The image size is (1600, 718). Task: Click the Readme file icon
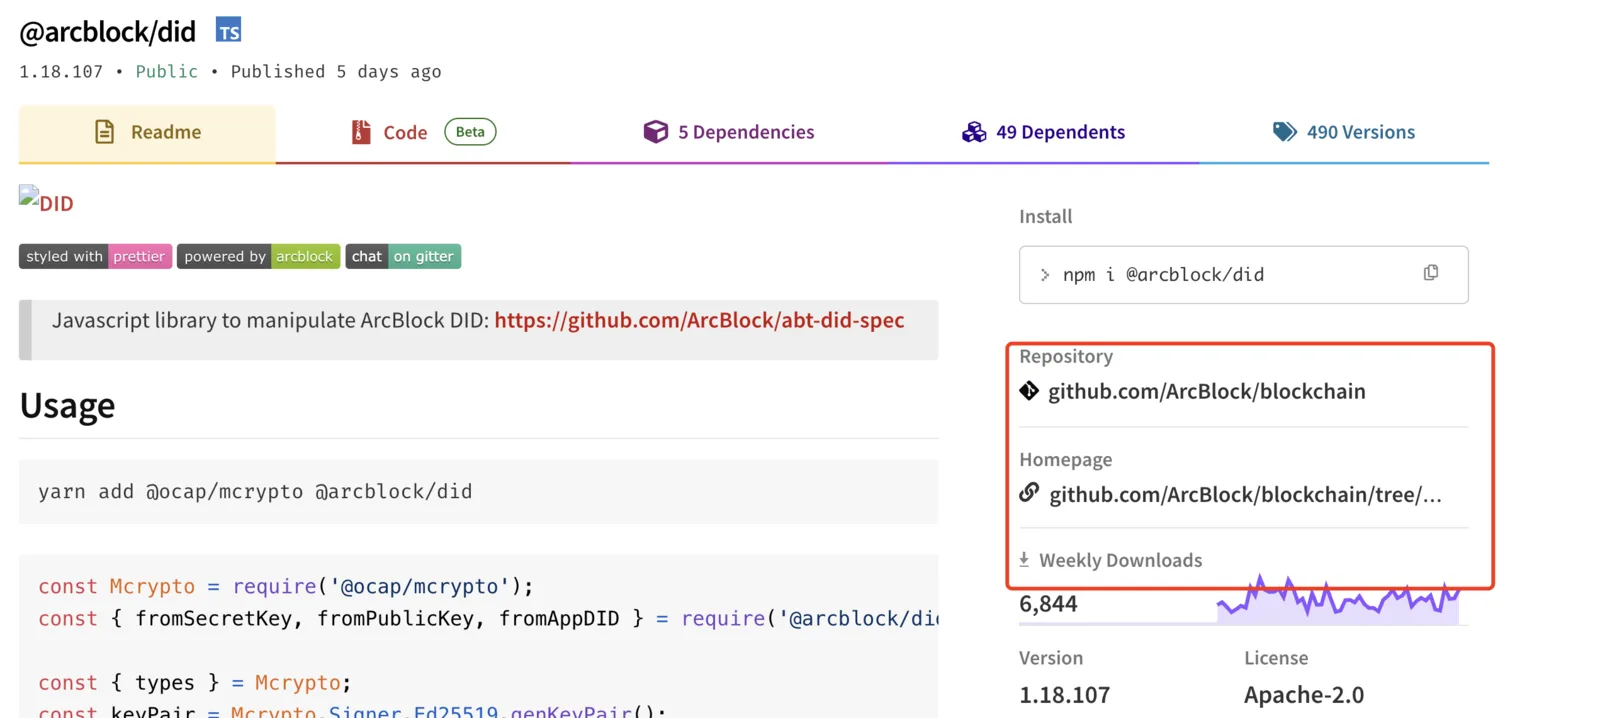click(x=104, y=132)
